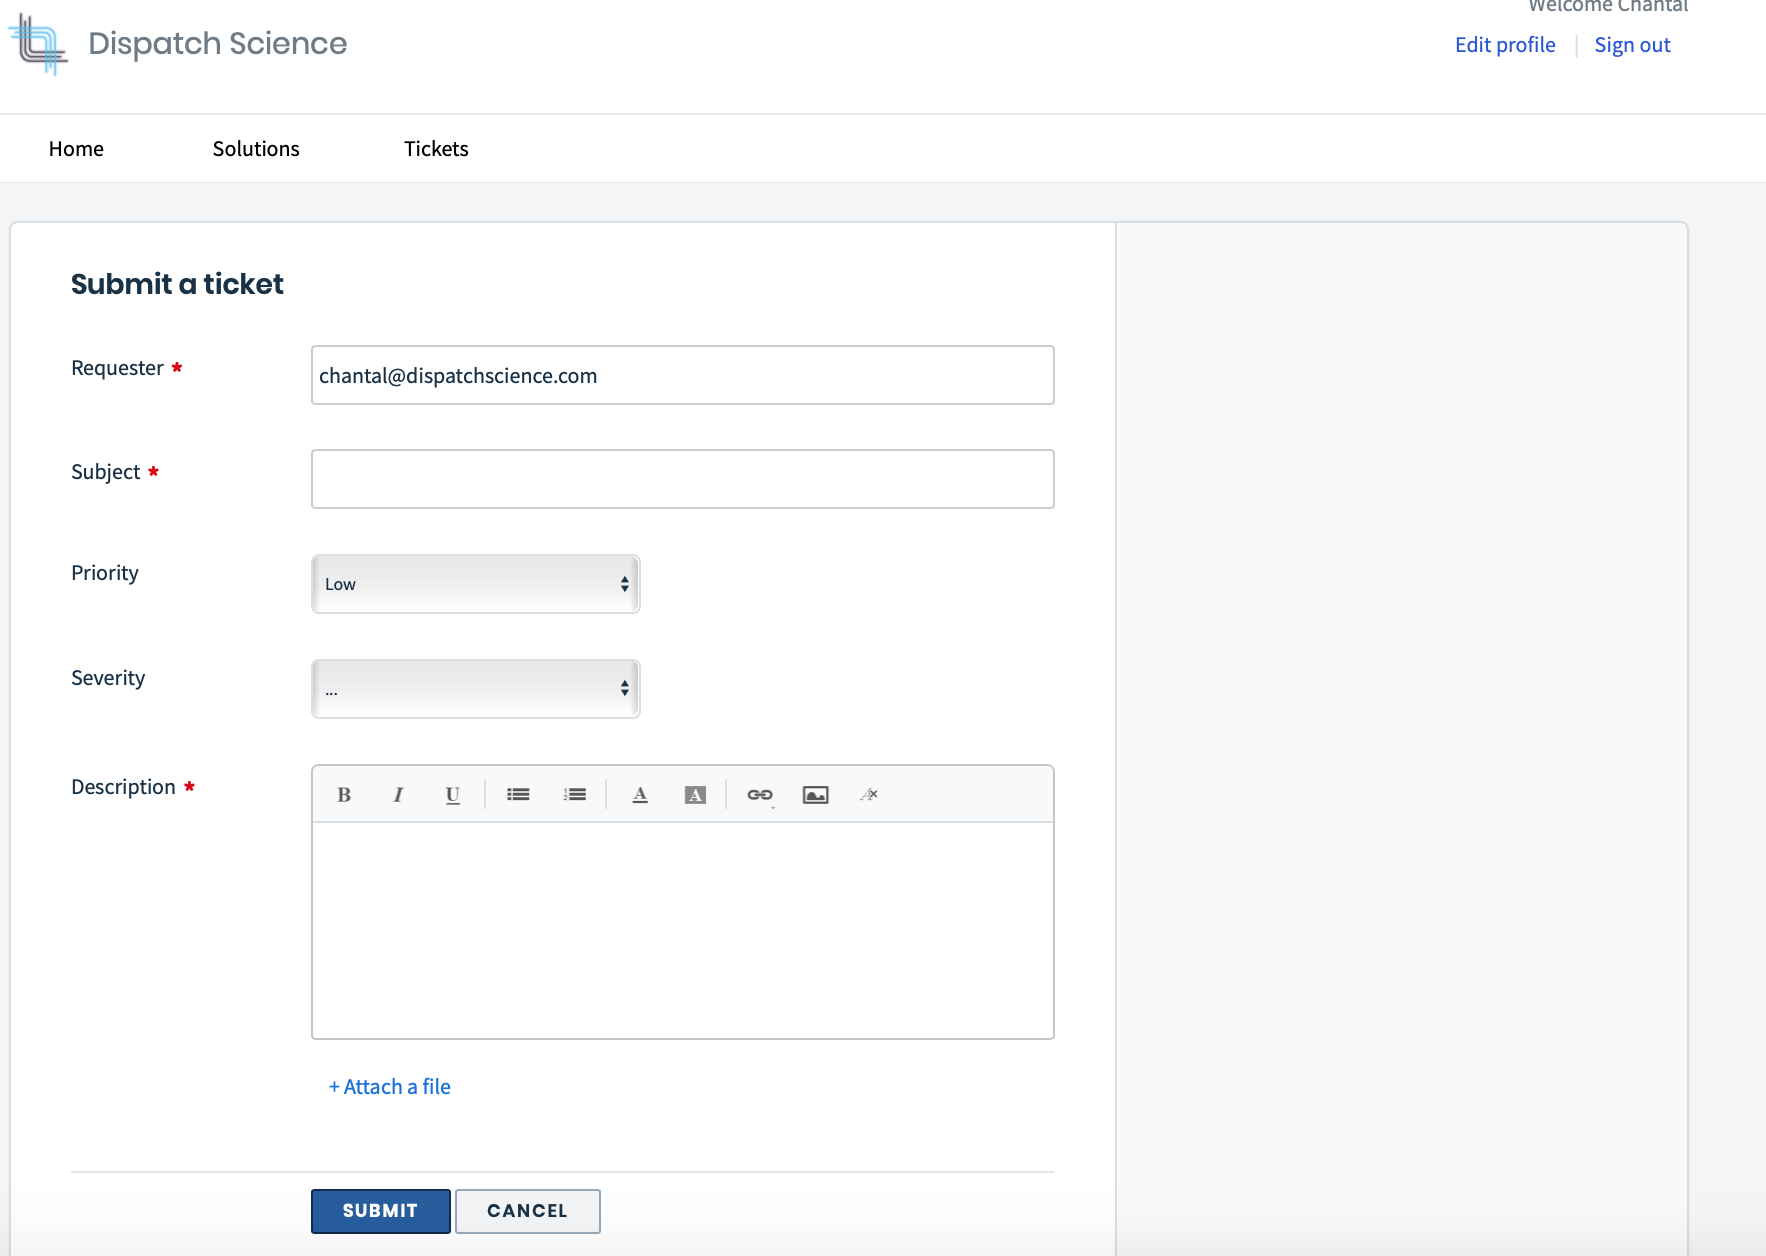Viewport: 1766px width, 1256px height.
Task: Open the Tickets tab
Action: (x=436, y=149)
